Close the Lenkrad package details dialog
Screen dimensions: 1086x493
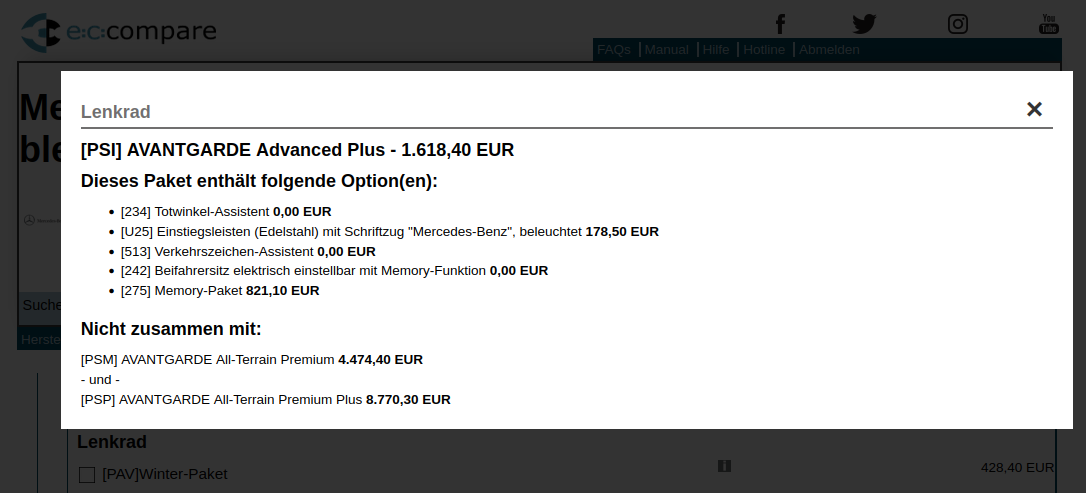point(1033,109)
